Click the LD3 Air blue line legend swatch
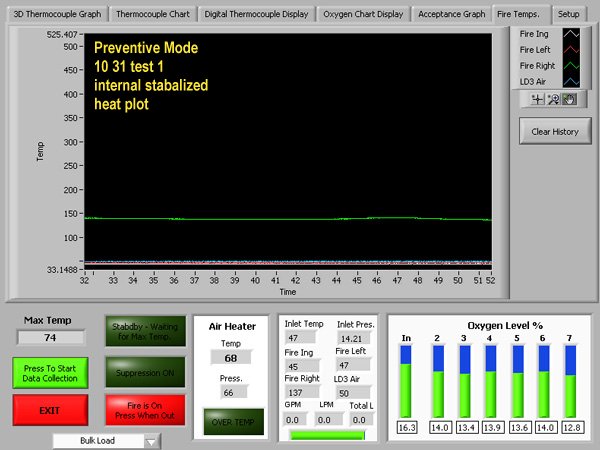 pyautogui.click(x=571, y=82)
